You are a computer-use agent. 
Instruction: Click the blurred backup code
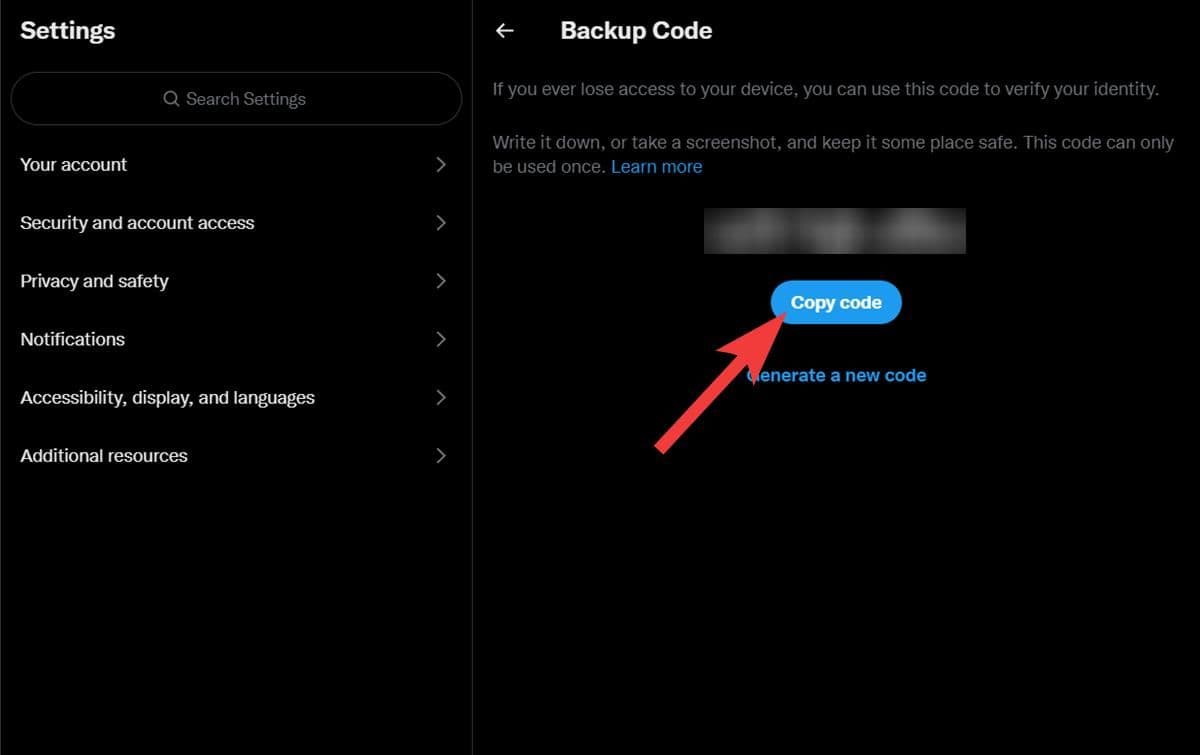coord(835,231)
